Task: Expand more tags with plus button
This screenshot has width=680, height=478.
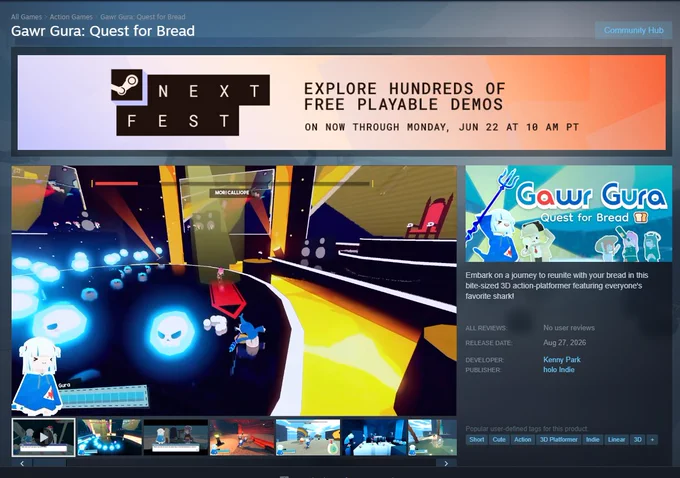Action: point(652,439)
